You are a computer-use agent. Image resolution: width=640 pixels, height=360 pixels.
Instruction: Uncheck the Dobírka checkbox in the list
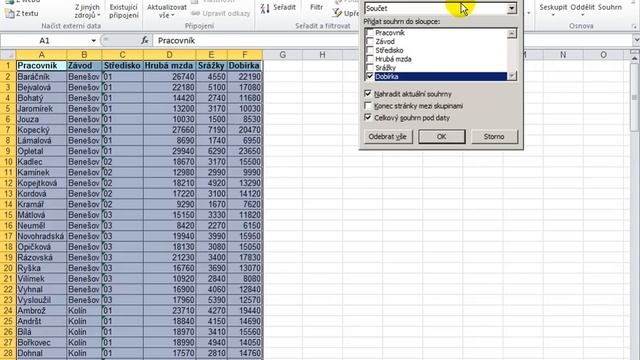click(370, 76)
